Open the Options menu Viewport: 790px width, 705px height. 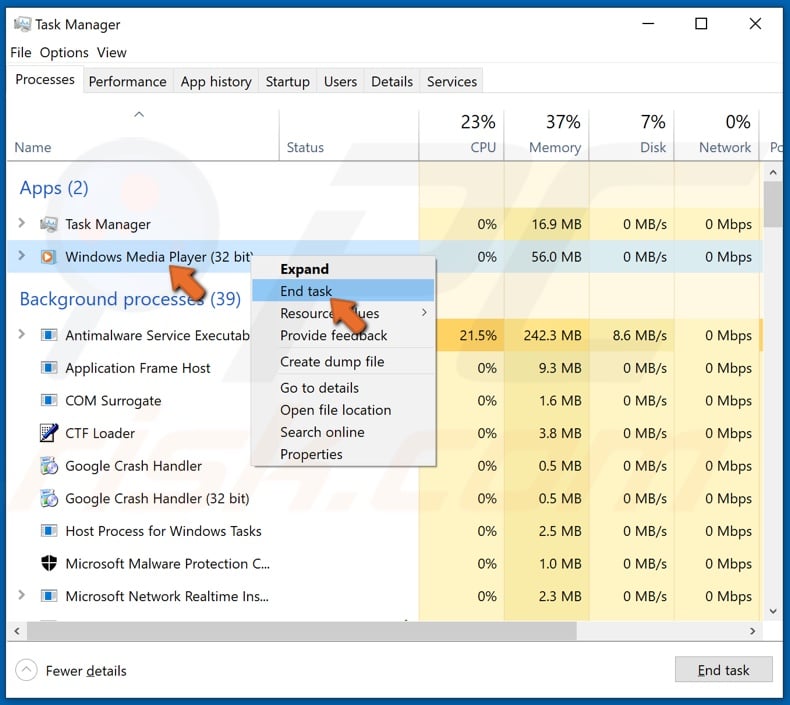tap(64, 52)
